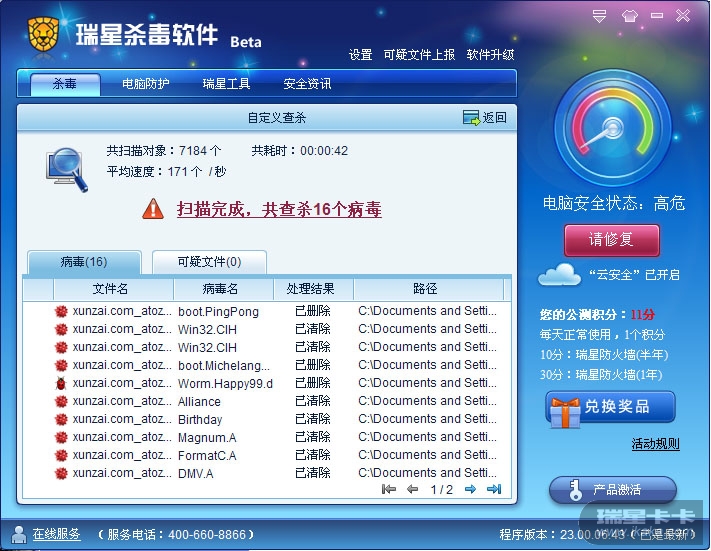Click 电脑安全状态:高危 status text

coord(614,203)
